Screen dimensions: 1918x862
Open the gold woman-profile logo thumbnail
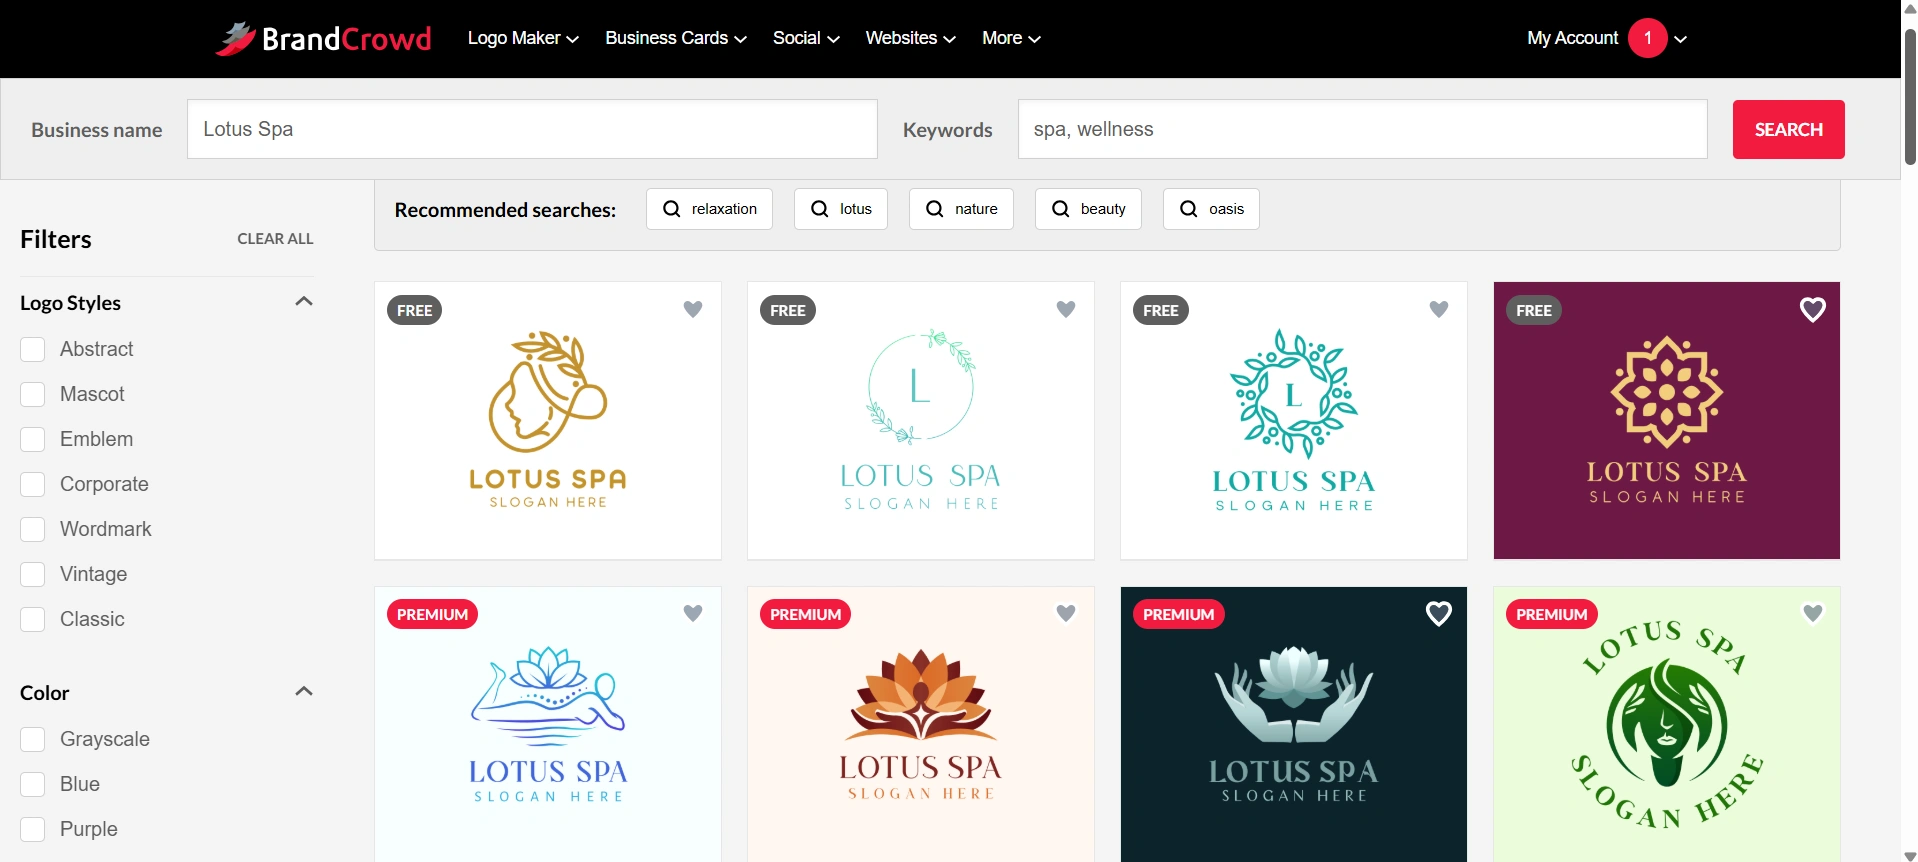click(548, 421)
